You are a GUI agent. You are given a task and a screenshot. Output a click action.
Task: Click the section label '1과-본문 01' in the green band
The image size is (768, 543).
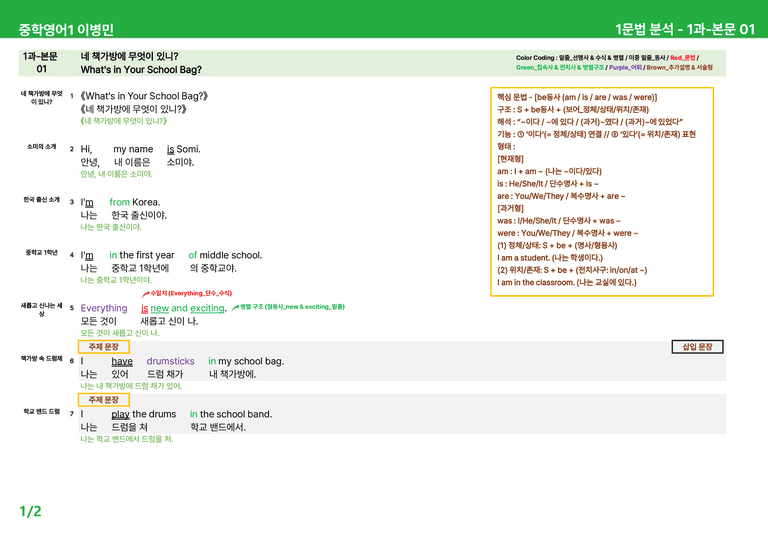[40, 63]
